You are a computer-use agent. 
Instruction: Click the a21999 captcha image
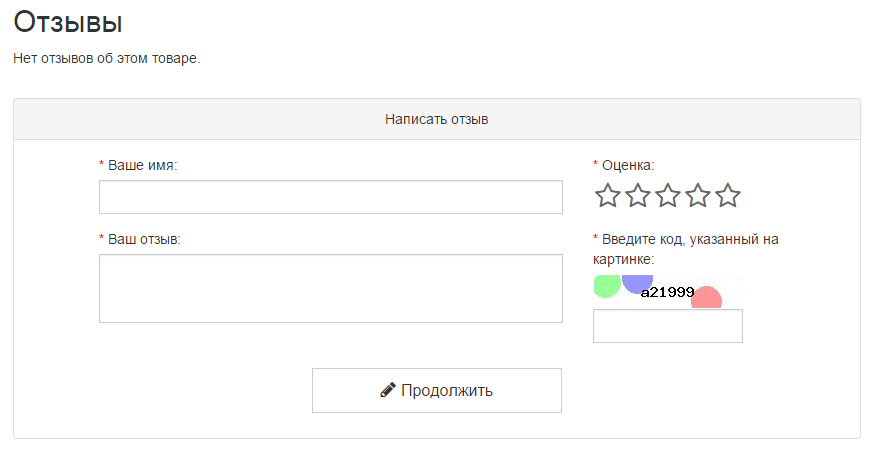point(667,292)
